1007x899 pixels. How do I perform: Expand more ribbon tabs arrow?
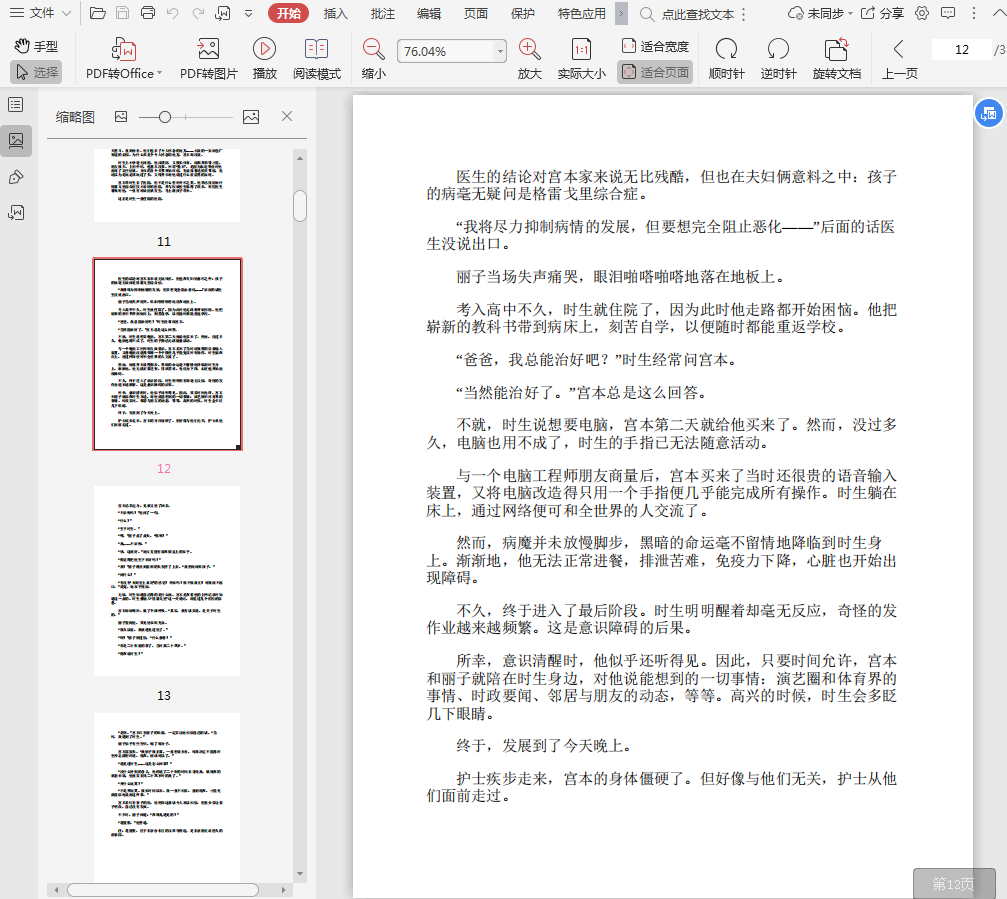tap(621, 13)
